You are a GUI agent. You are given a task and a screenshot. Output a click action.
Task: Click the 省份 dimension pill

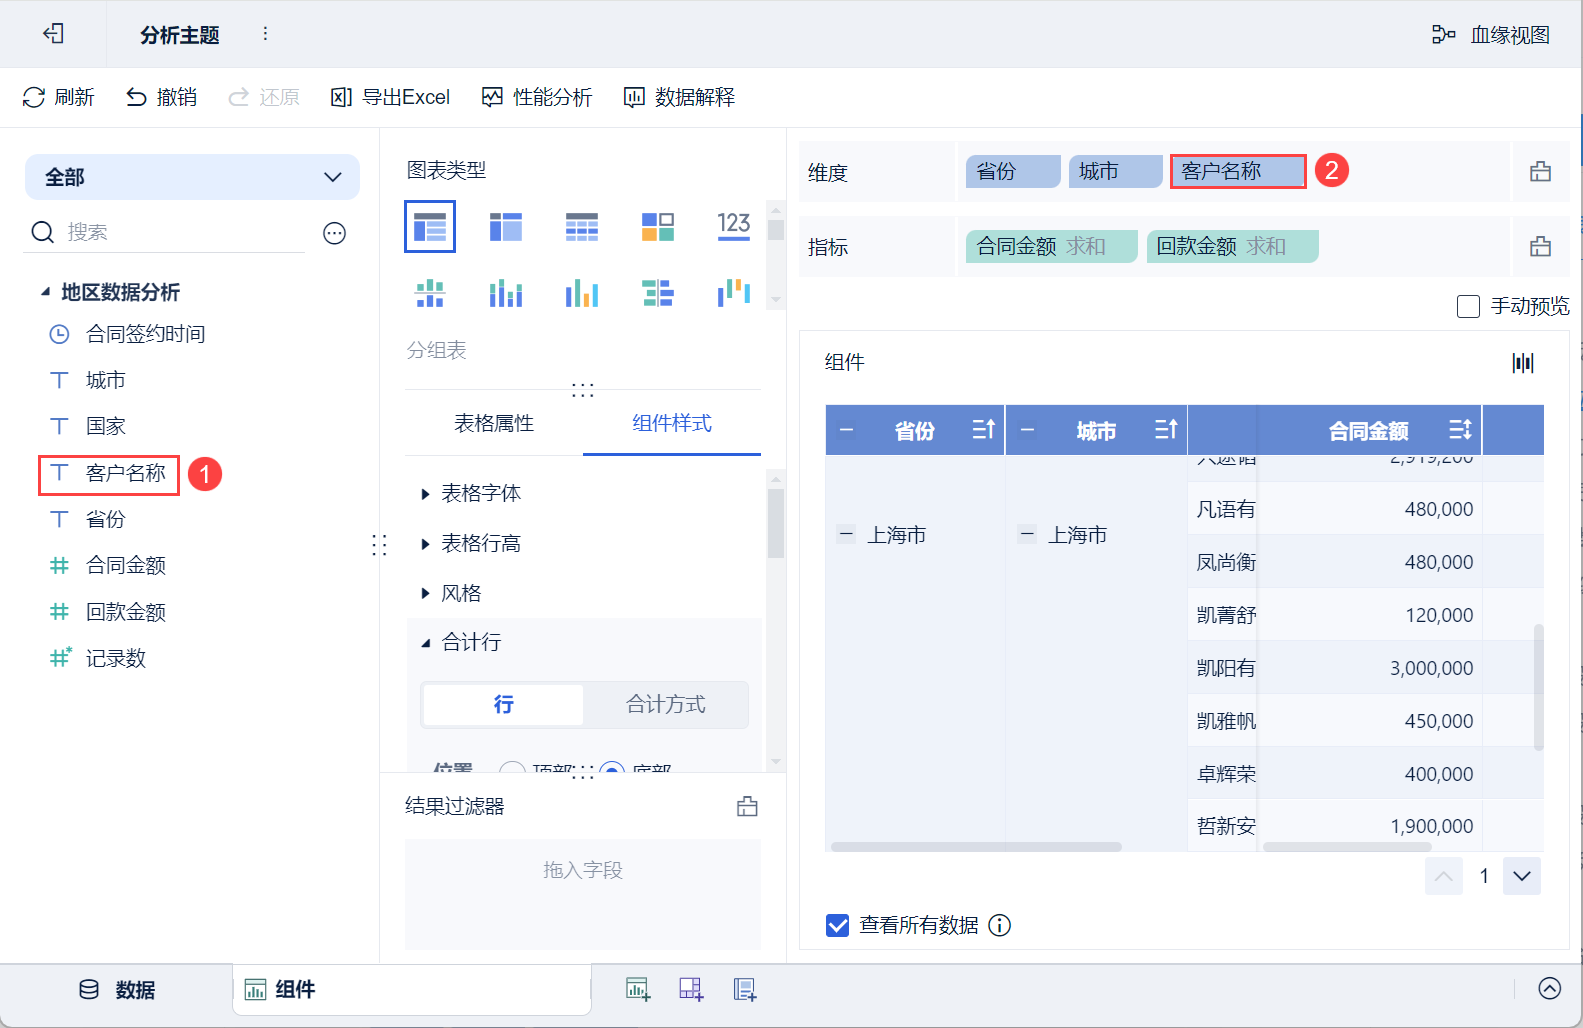click(1013, 172)
